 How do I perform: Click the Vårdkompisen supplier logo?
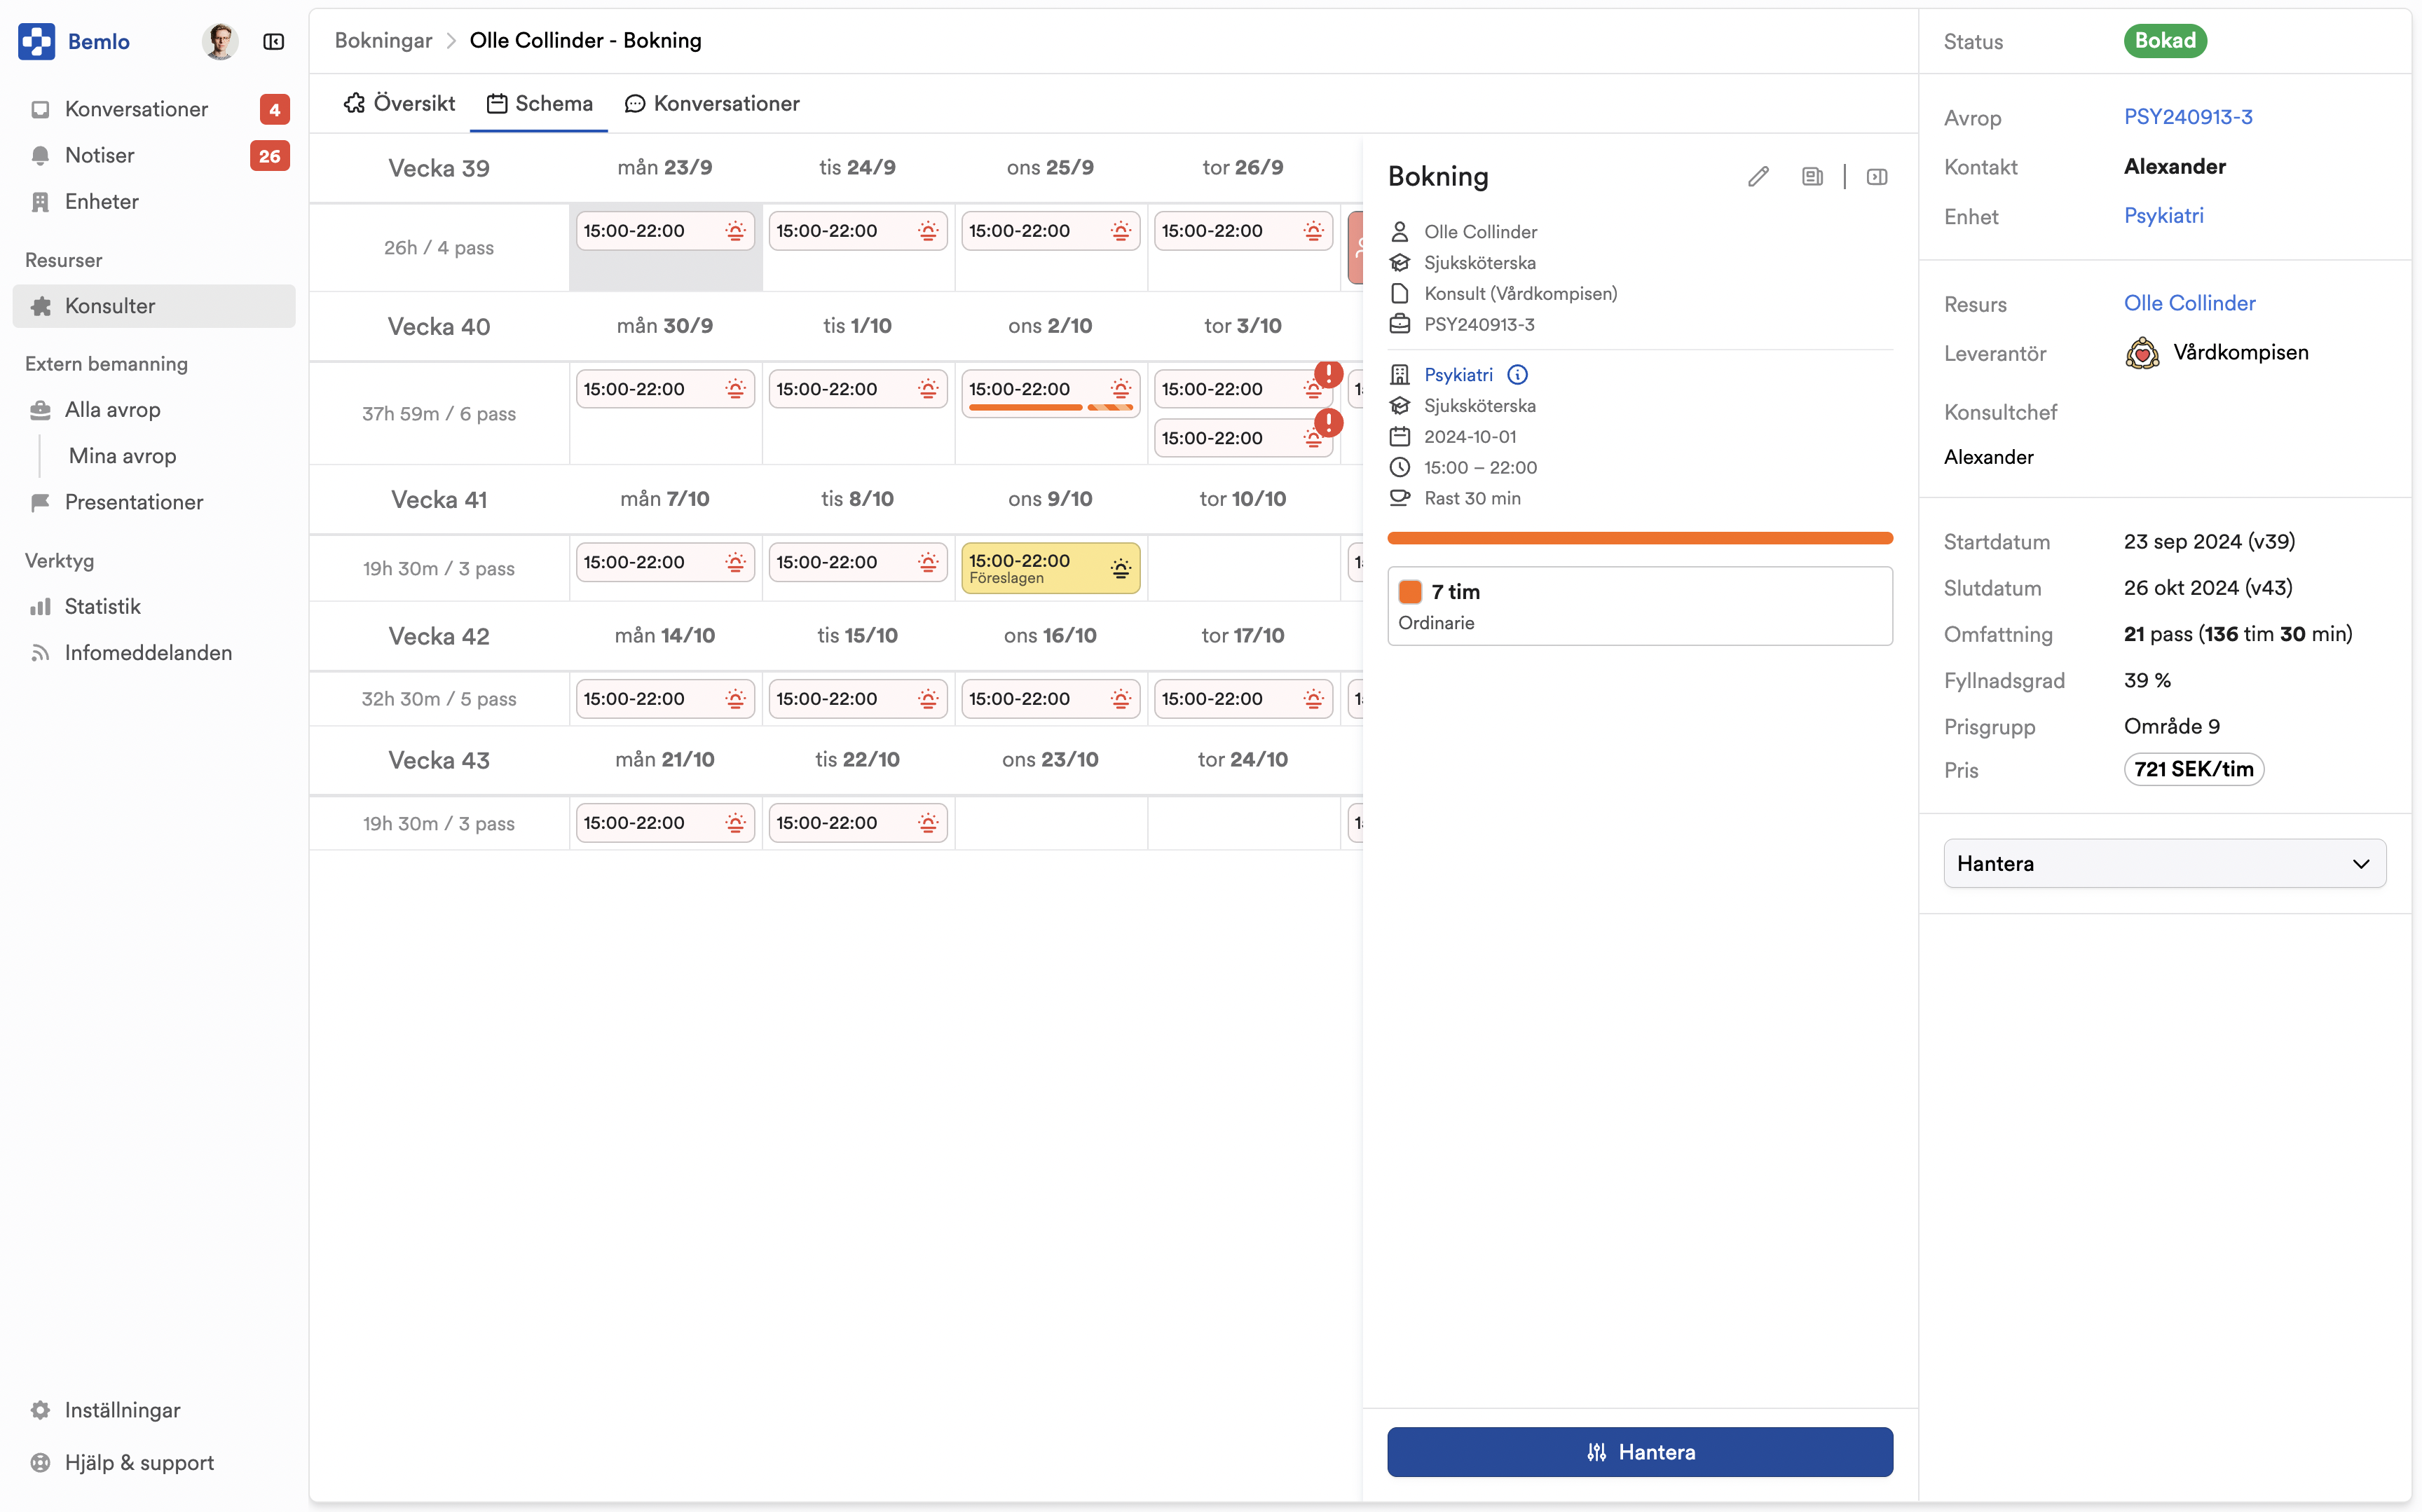[2142, 353]
